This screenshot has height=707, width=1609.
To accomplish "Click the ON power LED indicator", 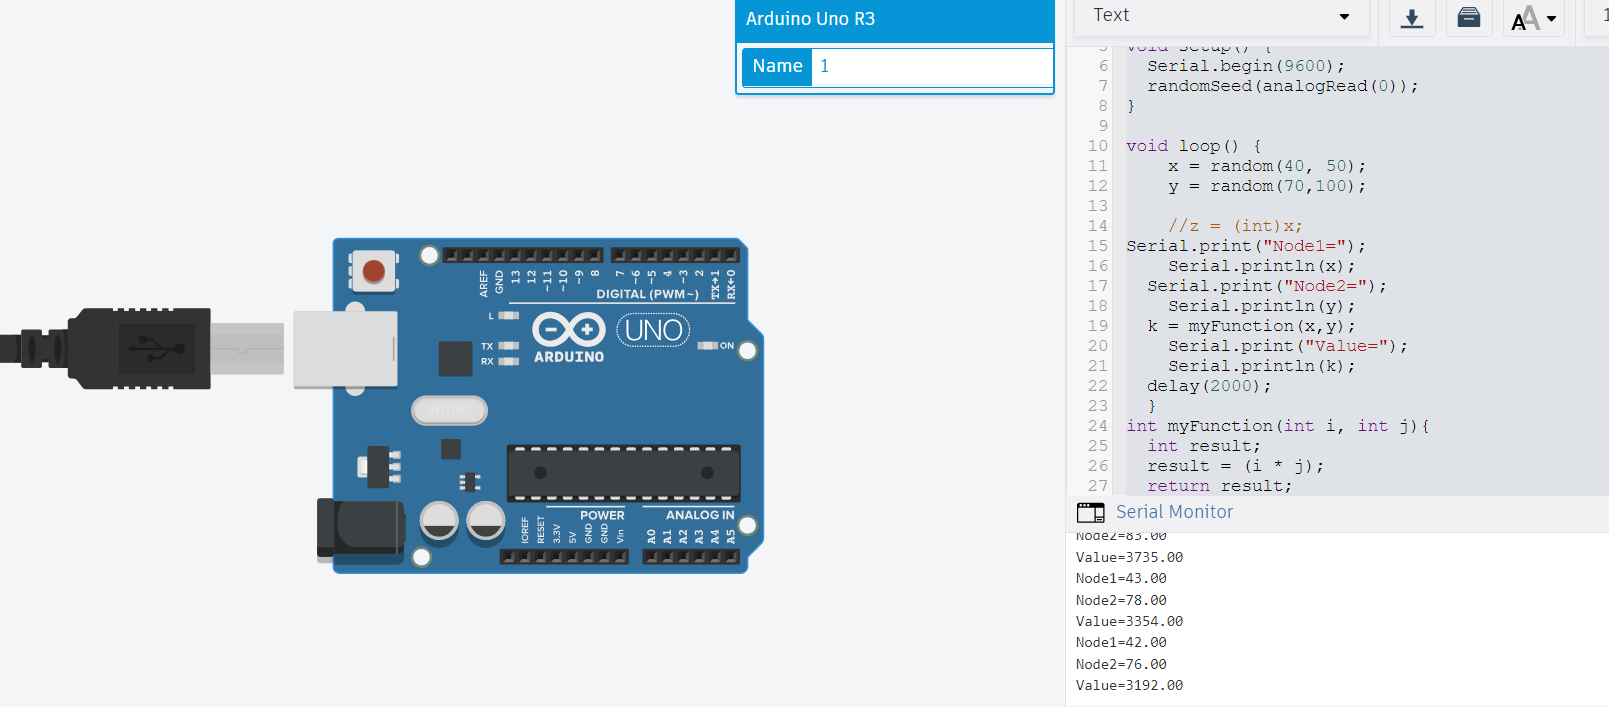I will (707, 346).
